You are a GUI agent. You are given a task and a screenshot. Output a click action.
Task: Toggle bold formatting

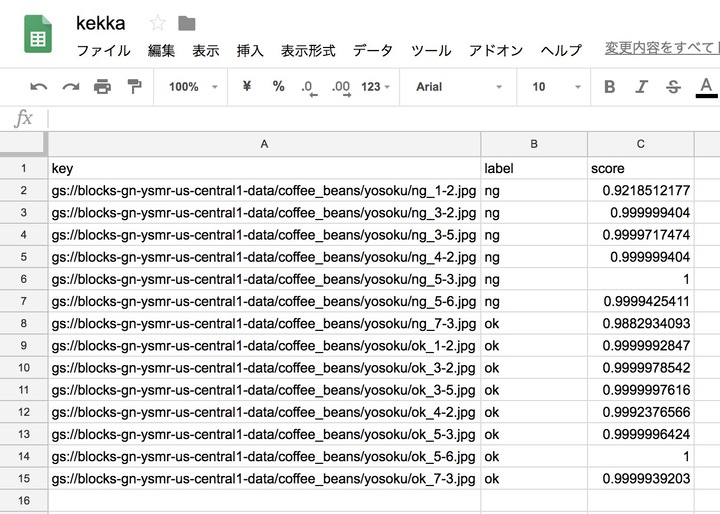coord(610,87)
